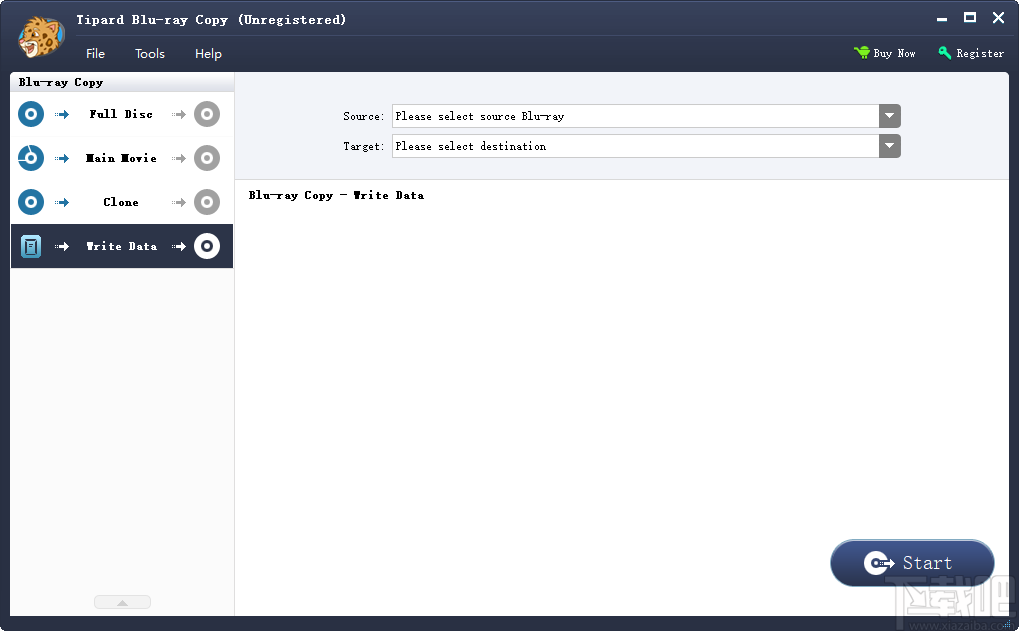Open the Tools menu

tap(149, 54)
